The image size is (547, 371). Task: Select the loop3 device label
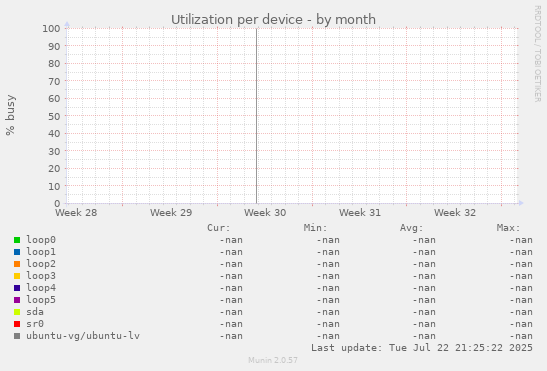pos(41,276)
